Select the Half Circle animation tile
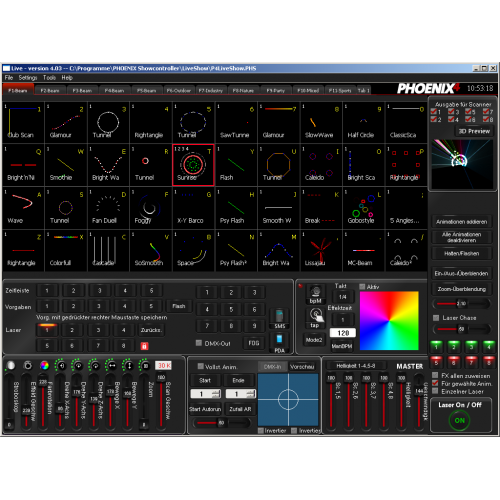The height and width of the screenshot is (500, 500). (364, 122)
